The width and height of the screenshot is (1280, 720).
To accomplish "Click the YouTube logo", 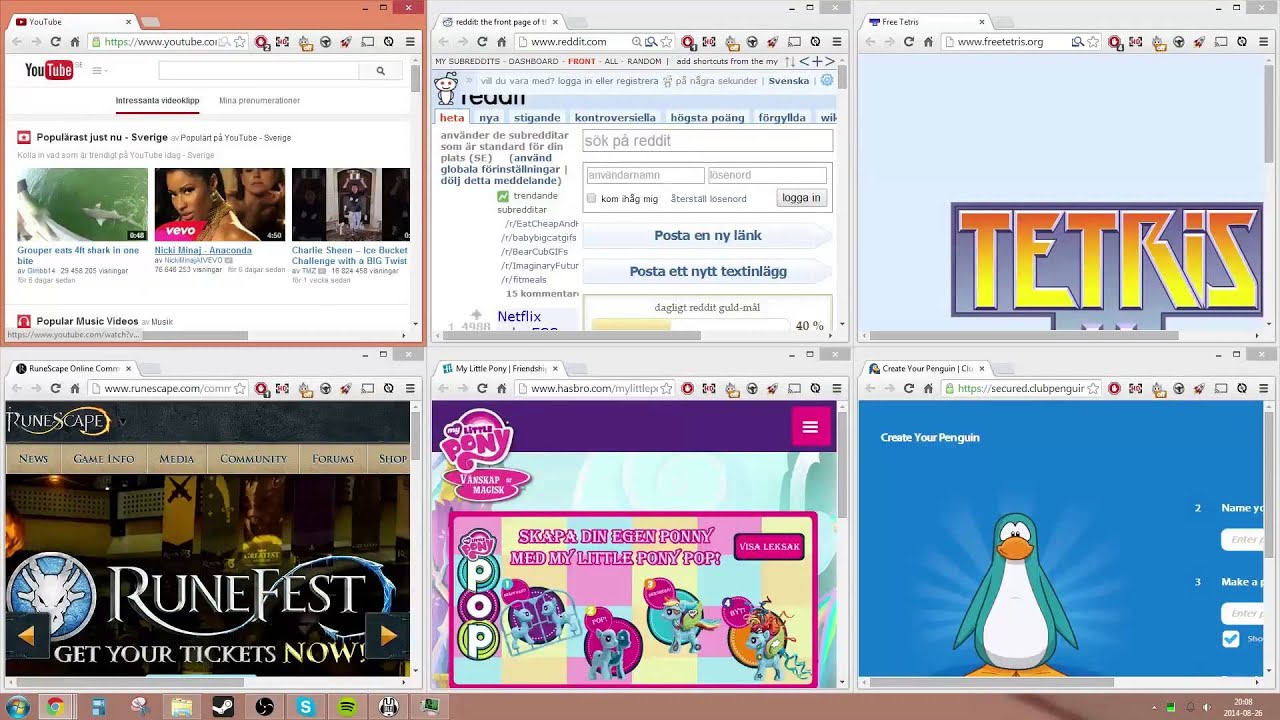I will click(x=50, y=70).
